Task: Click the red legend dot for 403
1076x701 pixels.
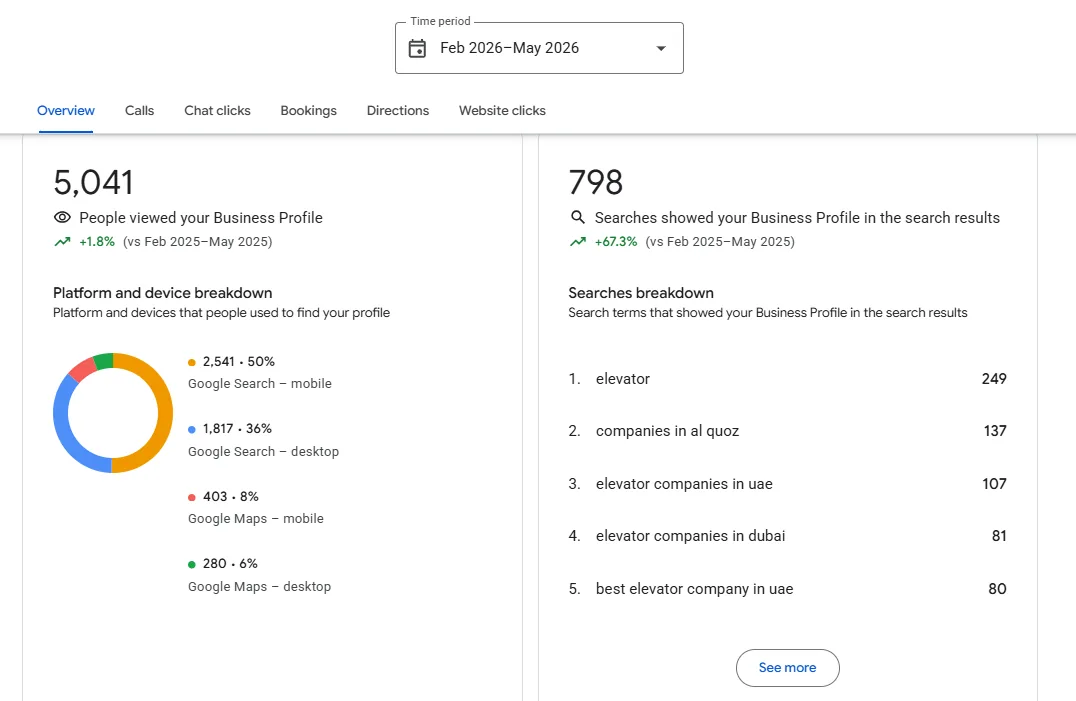Action: click(x=191, y=497)
